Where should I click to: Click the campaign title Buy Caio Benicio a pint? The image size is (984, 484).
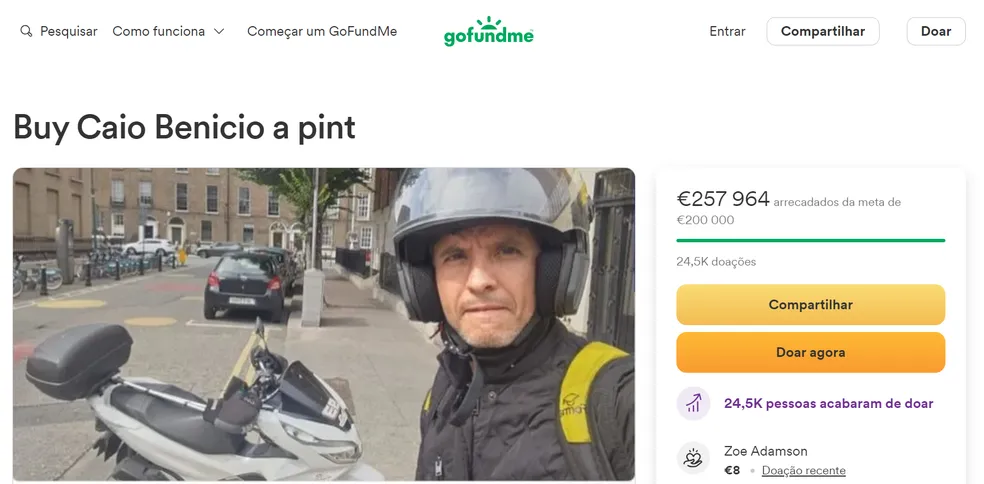[x=184, y=127]
